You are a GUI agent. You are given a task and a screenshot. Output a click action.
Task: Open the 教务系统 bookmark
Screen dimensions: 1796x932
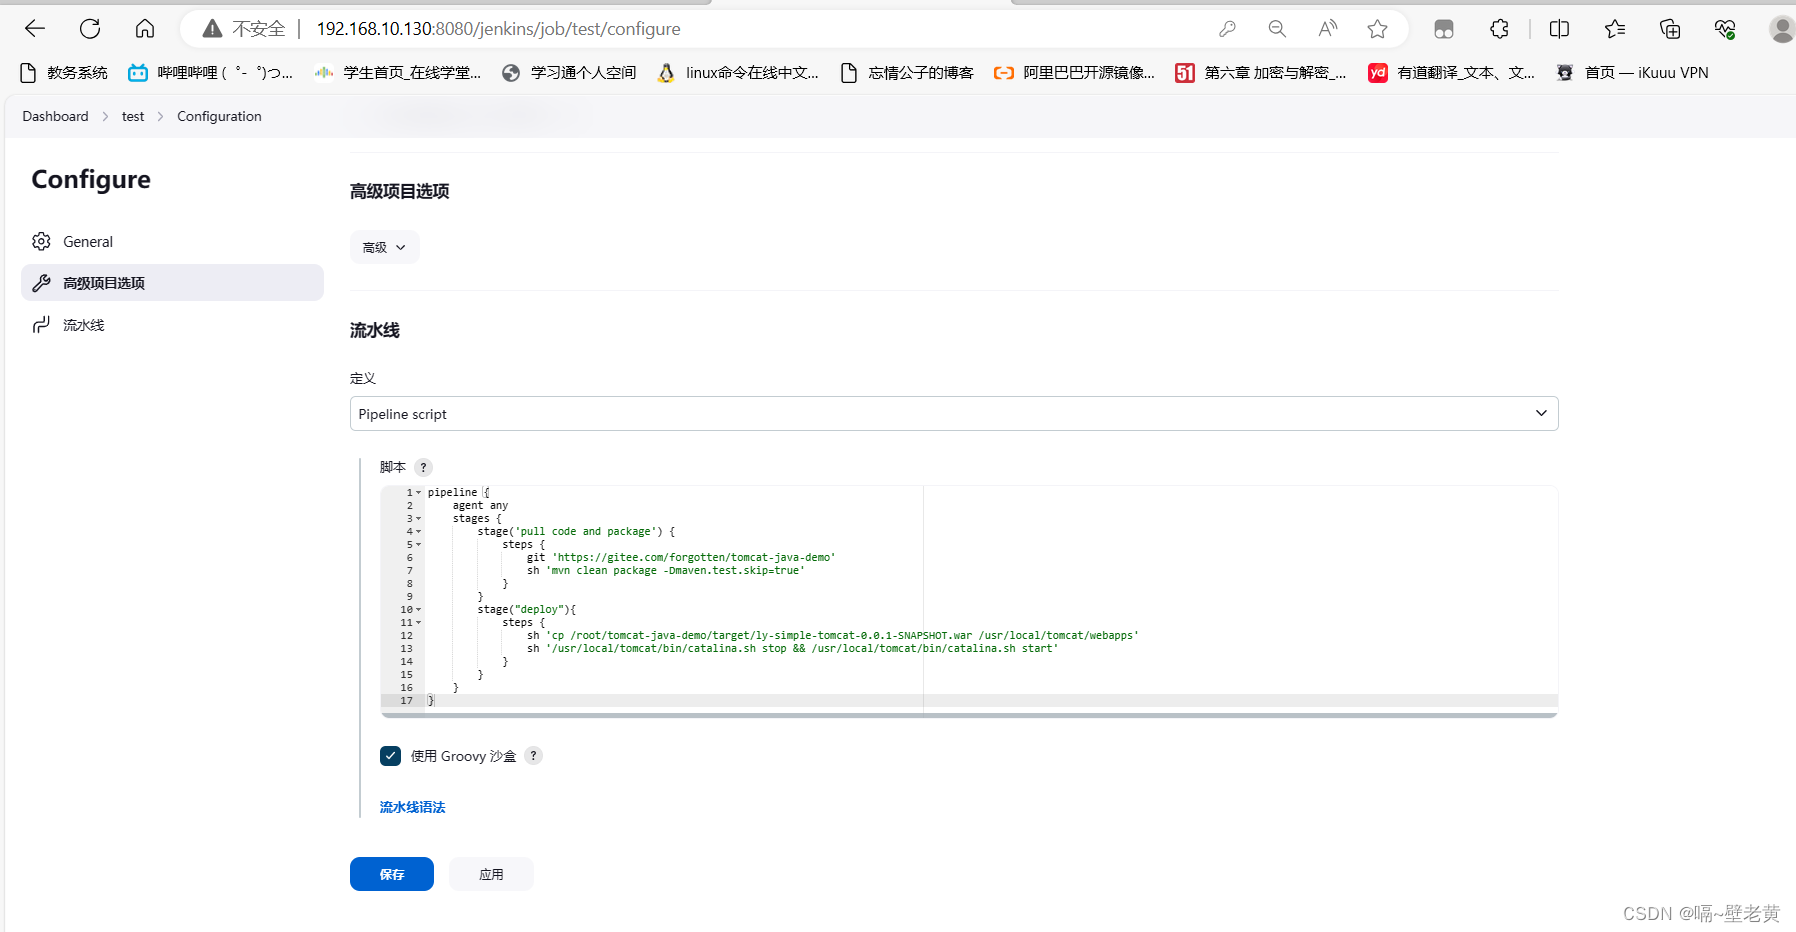point(64,72)
